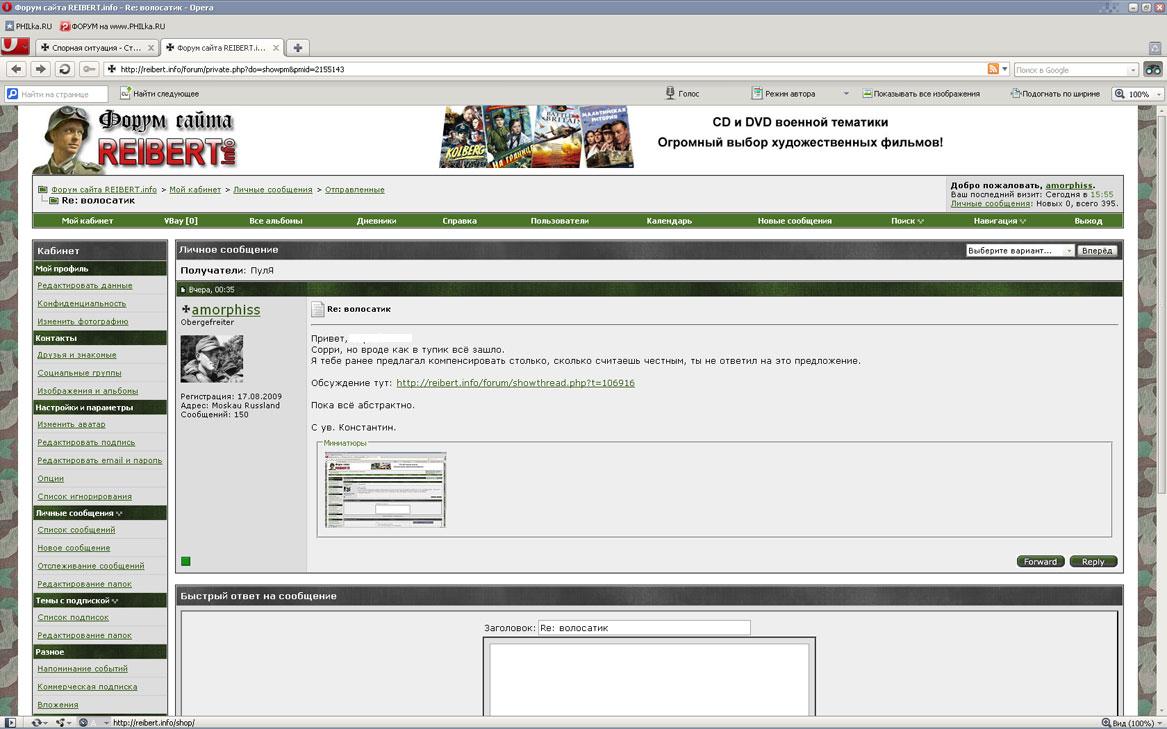Click the closed tabs trash icon
Viewport: 1167px width, 729px height.
coord(1154,47)
